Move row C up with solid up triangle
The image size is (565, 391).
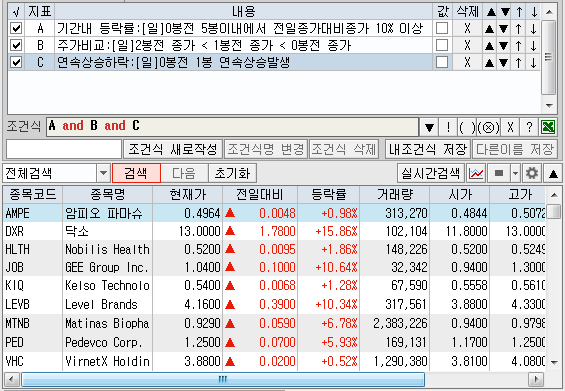tap(489, 63)
